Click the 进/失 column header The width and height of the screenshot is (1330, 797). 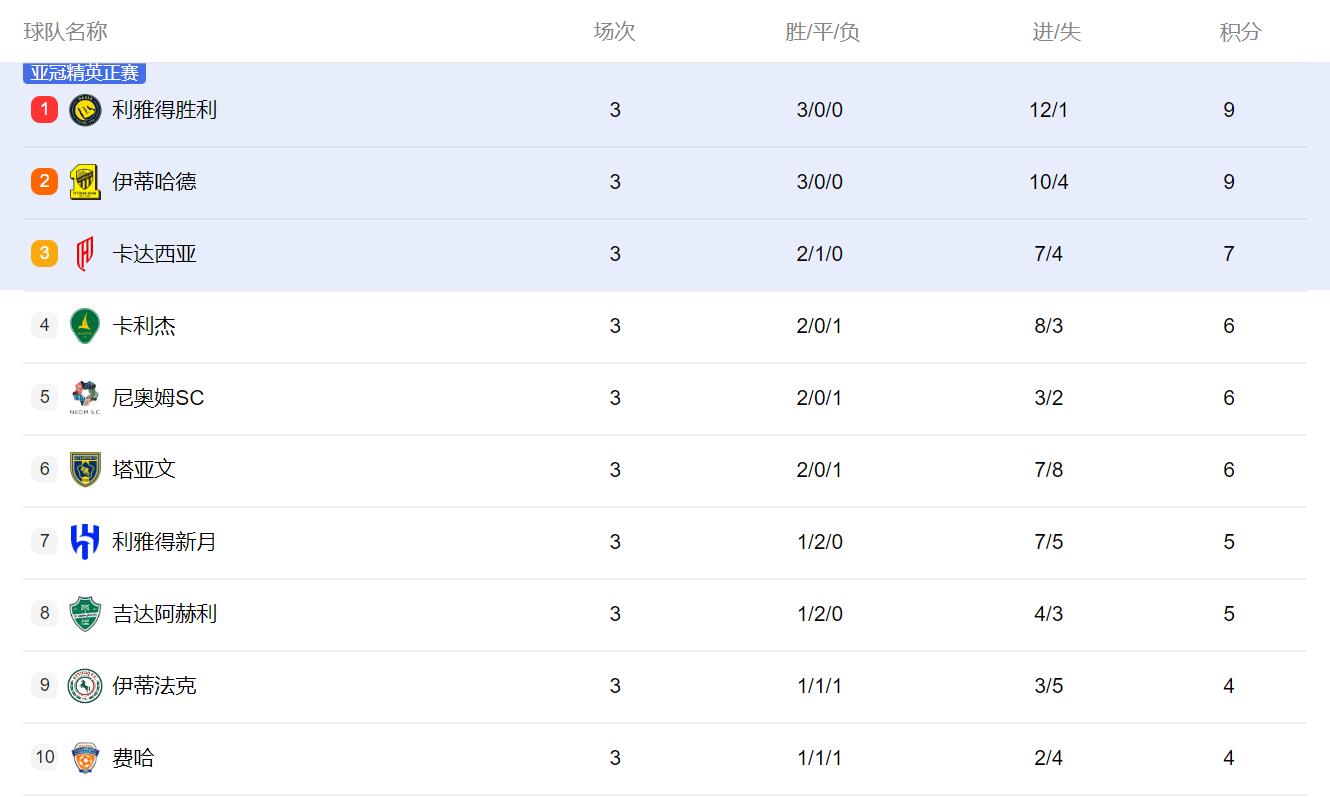[1056, 32]
